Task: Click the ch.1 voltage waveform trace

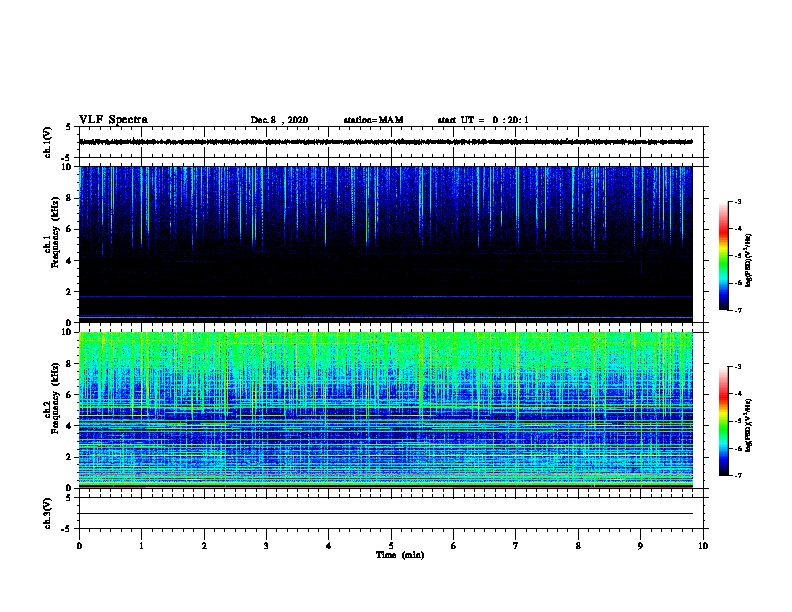Action: click(x=386, y=142)
